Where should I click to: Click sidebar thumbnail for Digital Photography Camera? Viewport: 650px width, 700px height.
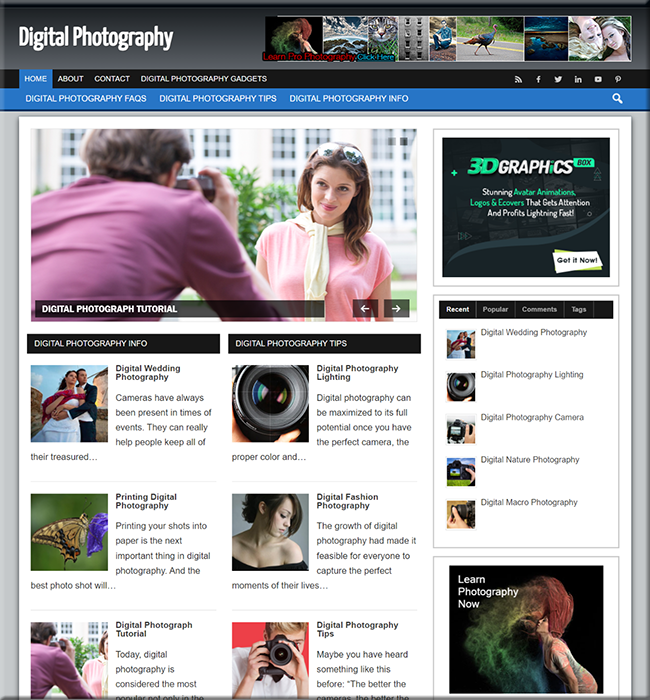coord(461,429)
